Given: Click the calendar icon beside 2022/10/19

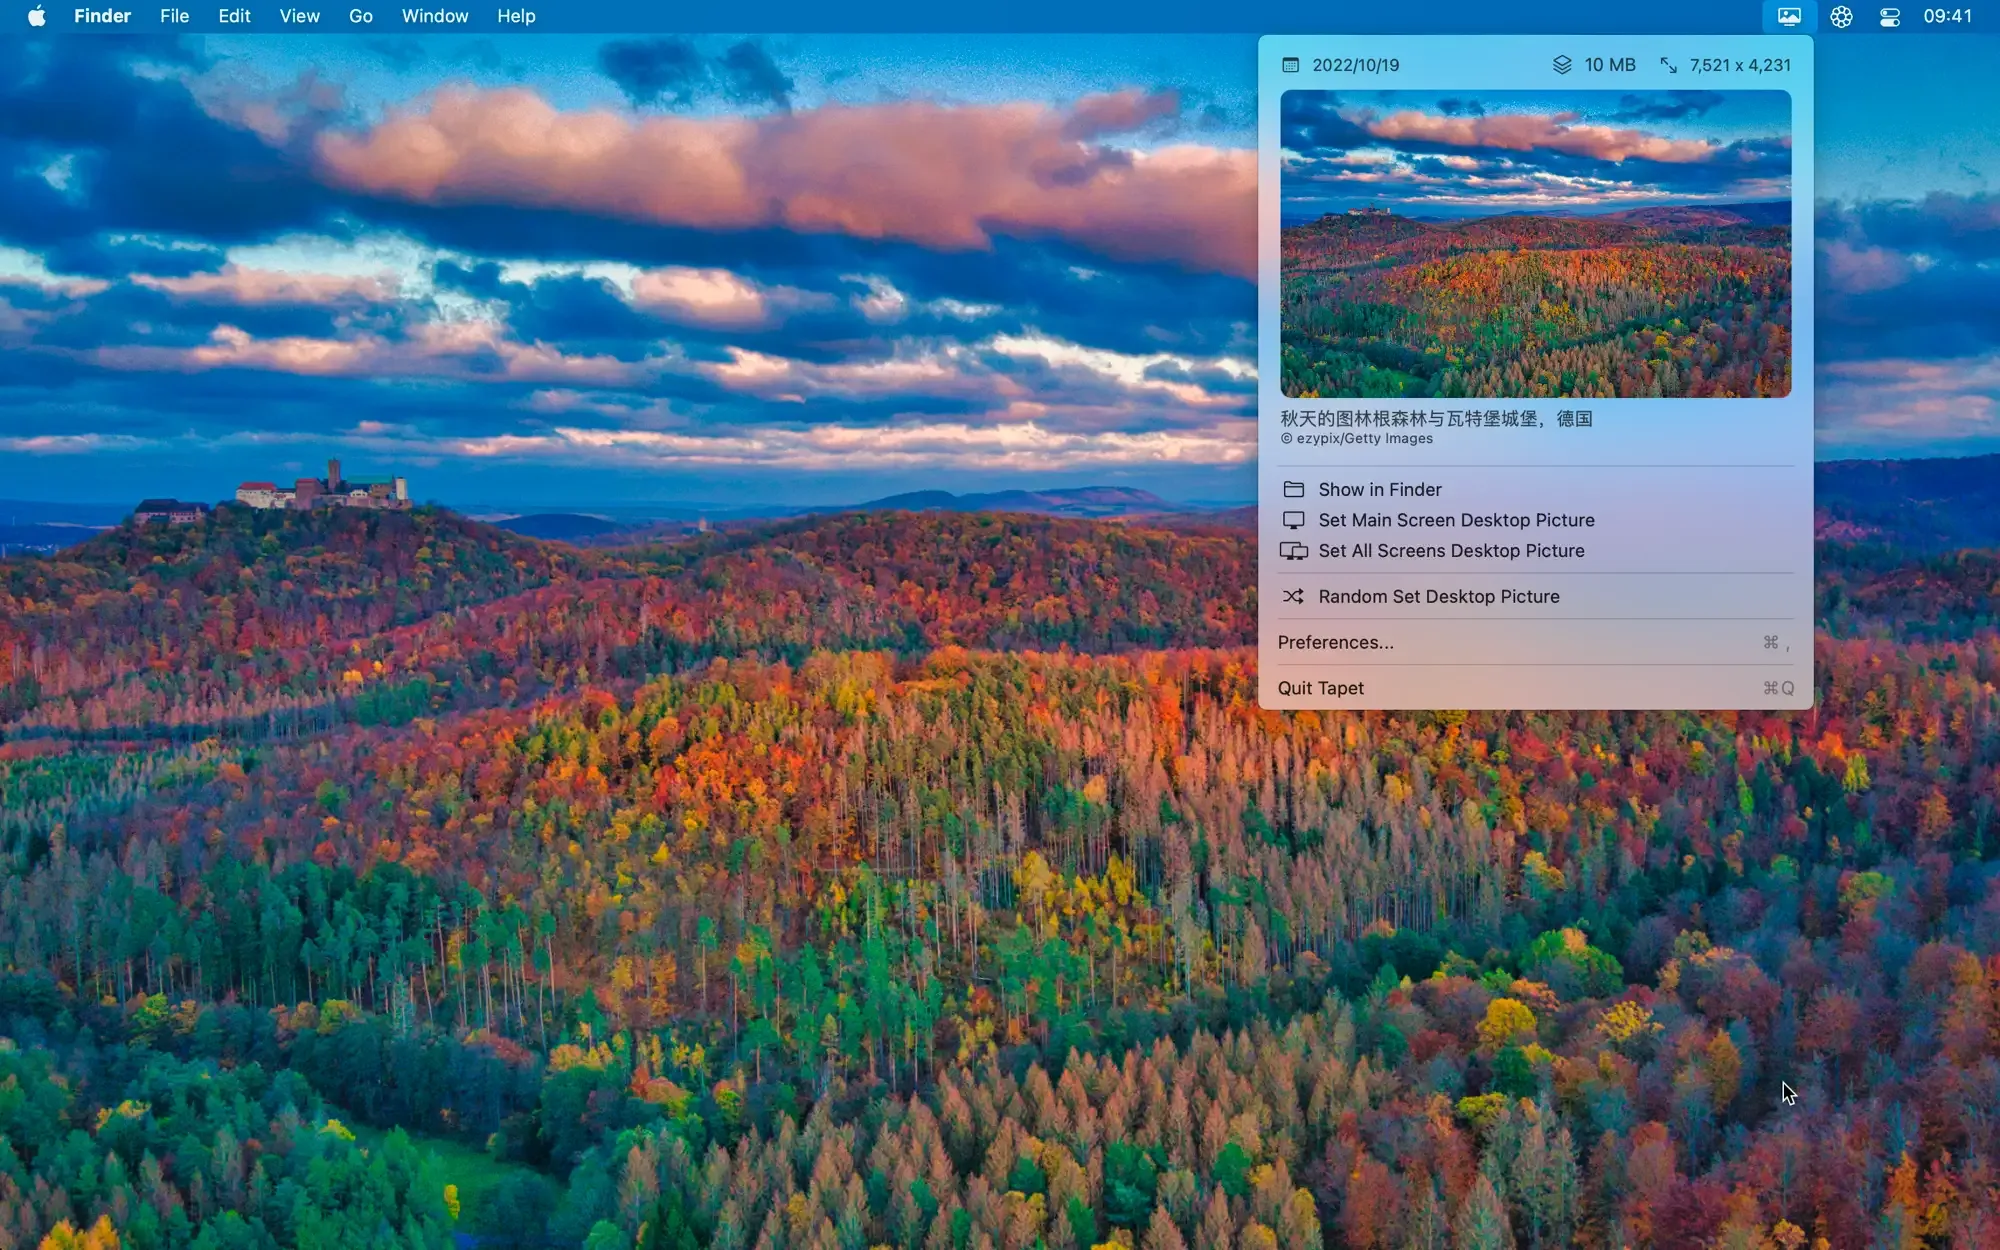Looking at the screenshot, I should pos(1290,65).
